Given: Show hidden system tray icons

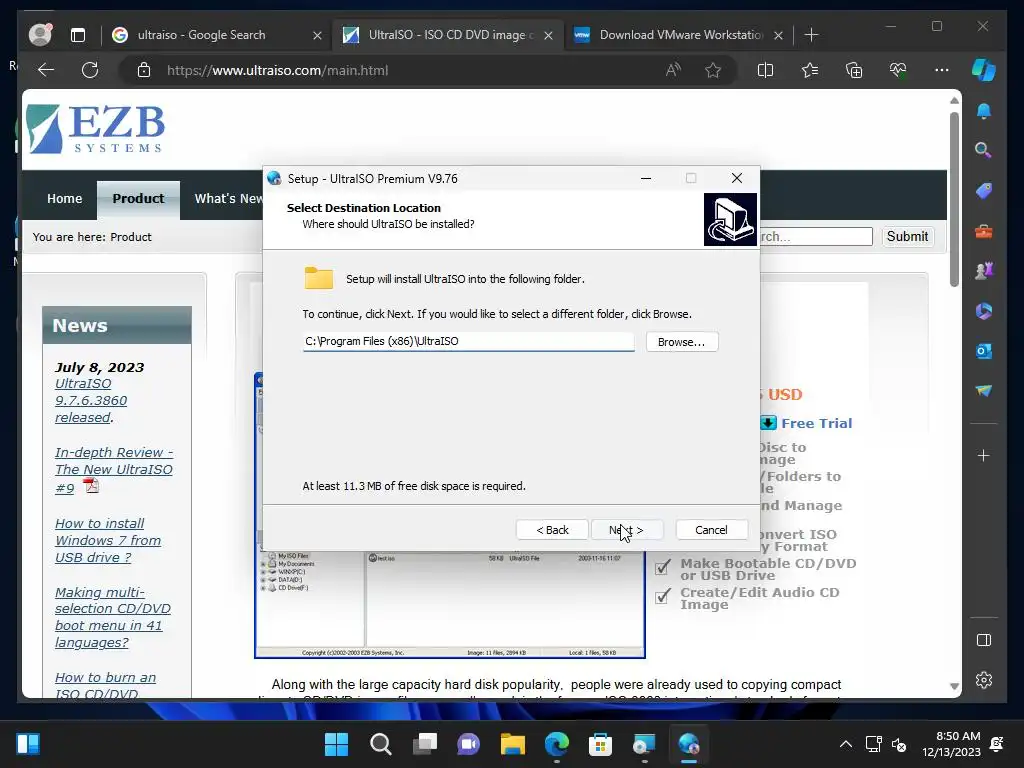Looking at the screenshot, I should point(846,744).
